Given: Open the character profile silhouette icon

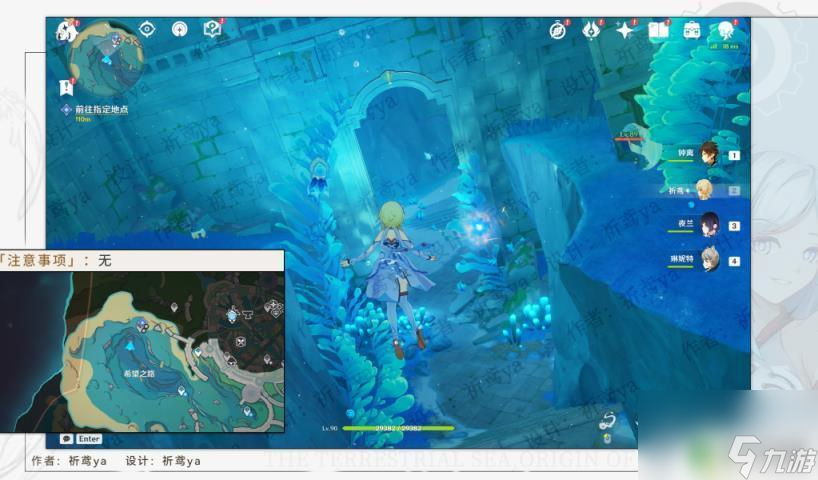Looking at the screenshot, I should [x=726, y=30].
